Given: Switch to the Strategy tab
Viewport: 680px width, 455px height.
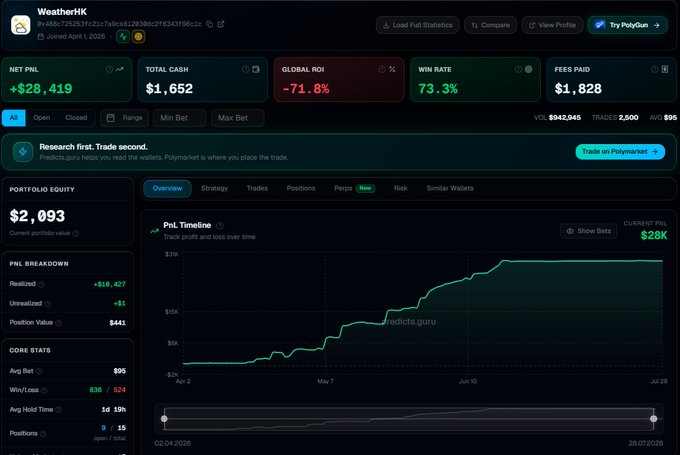Looking at the screenshot, I should tap(214, 189).
